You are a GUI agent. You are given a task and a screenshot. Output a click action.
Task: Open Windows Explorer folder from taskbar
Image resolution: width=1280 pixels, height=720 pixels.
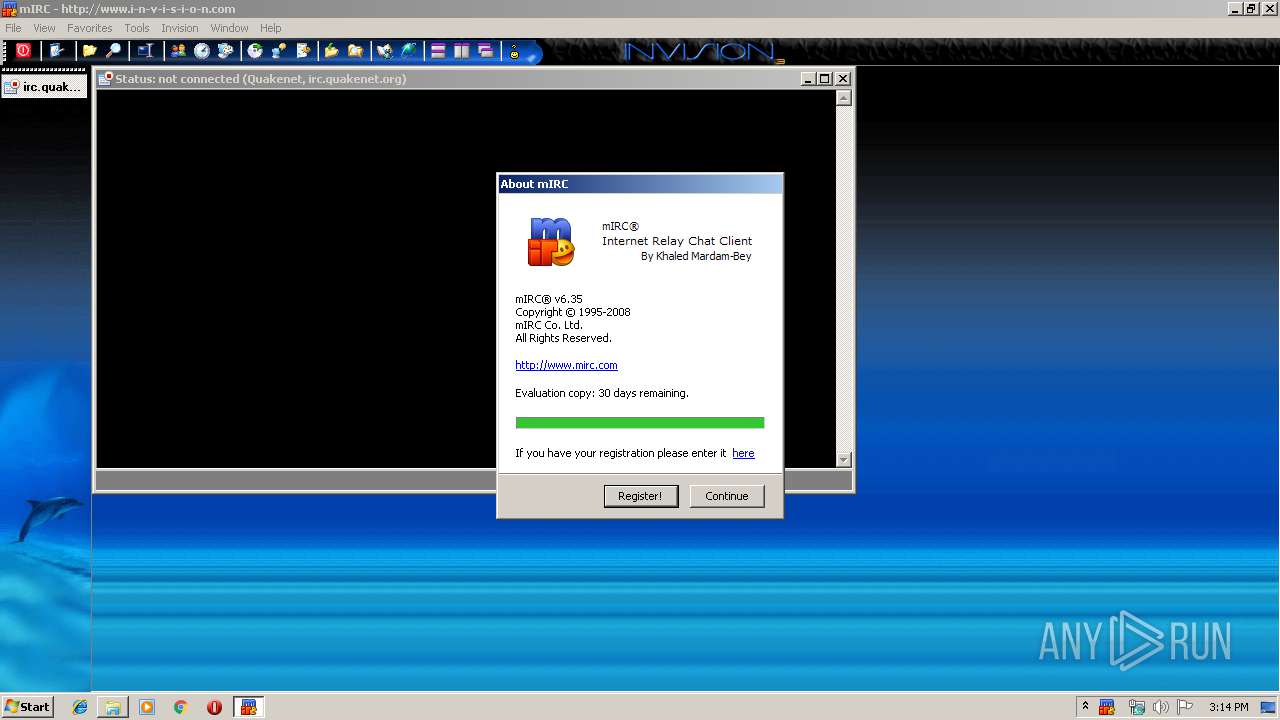point(113,707)
